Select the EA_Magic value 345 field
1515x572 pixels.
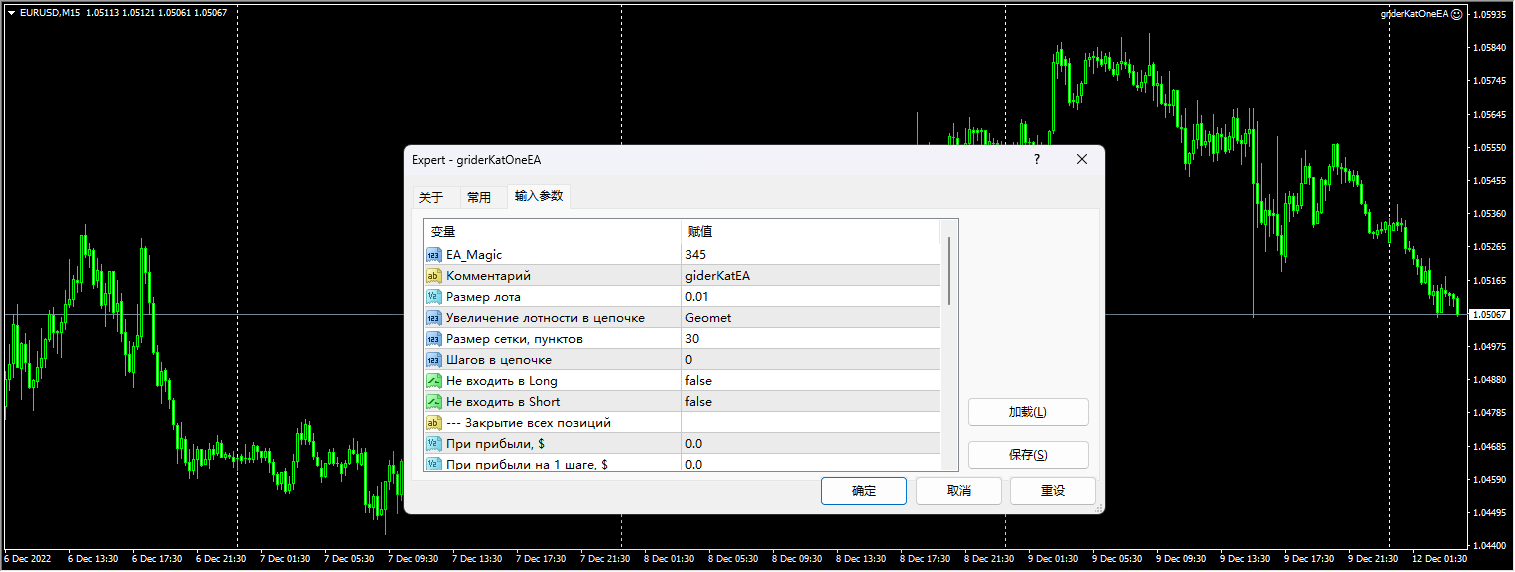pos(810,255)
